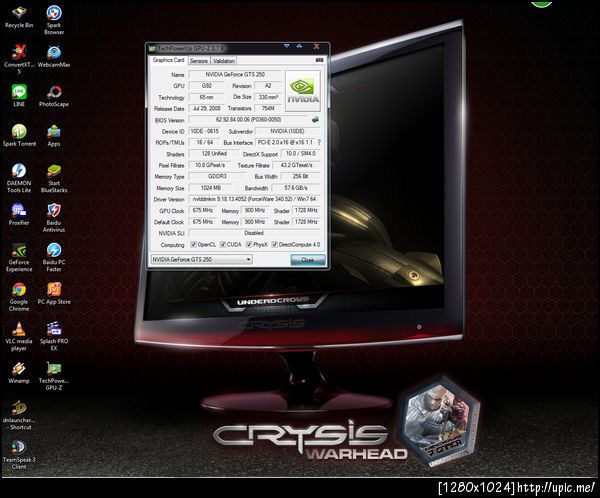Image resolution: width=600 pixels, height=498 pixels.
Task: Open the Apps desktop icon
Action: tap(54, 136)
